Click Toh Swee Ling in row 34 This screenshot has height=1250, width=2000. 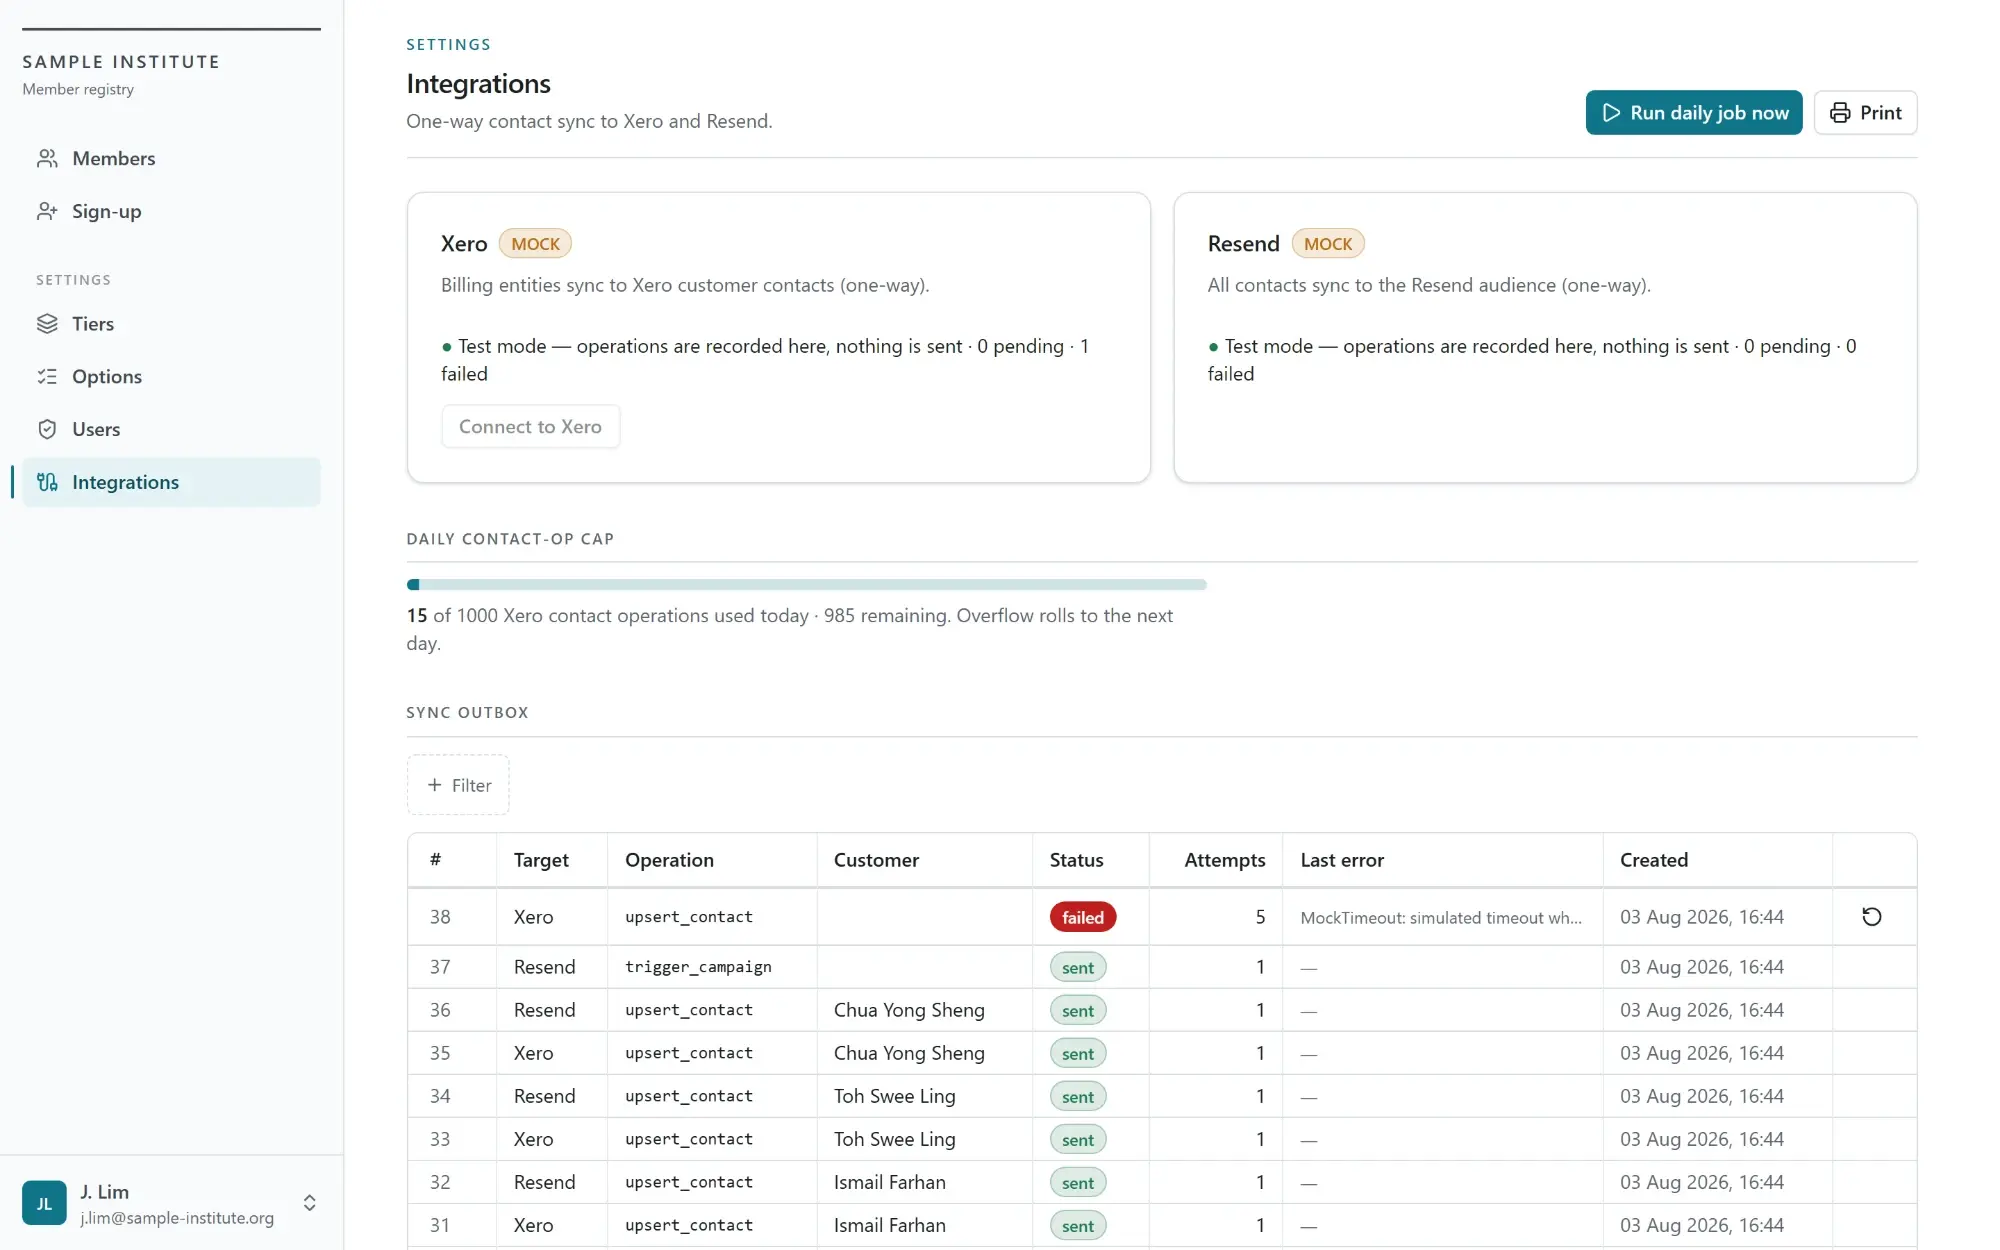[894, 1096]
